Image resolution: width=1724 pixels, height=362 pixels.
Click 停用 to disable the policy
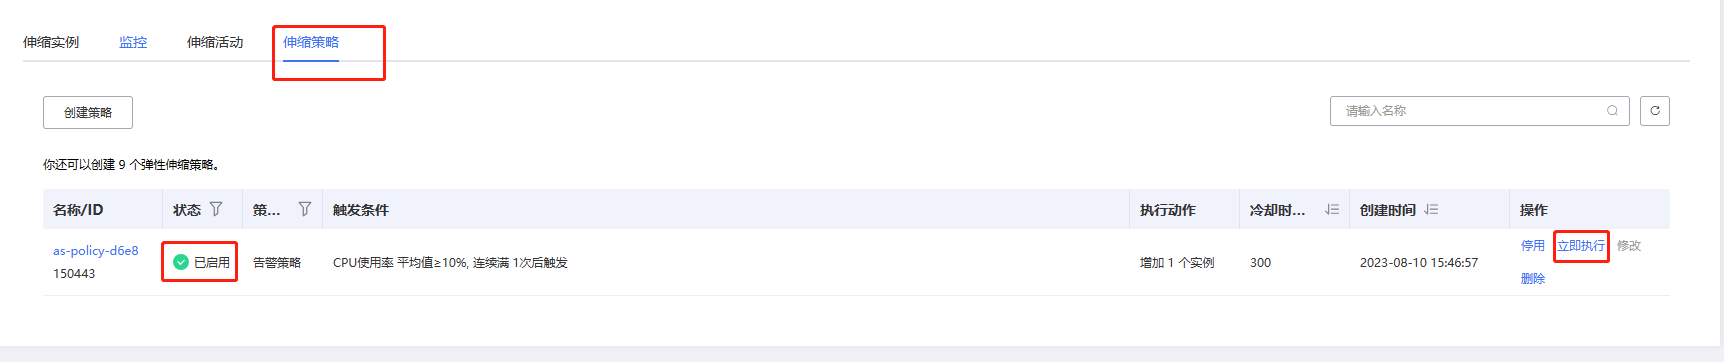(x=1533, y=245)
